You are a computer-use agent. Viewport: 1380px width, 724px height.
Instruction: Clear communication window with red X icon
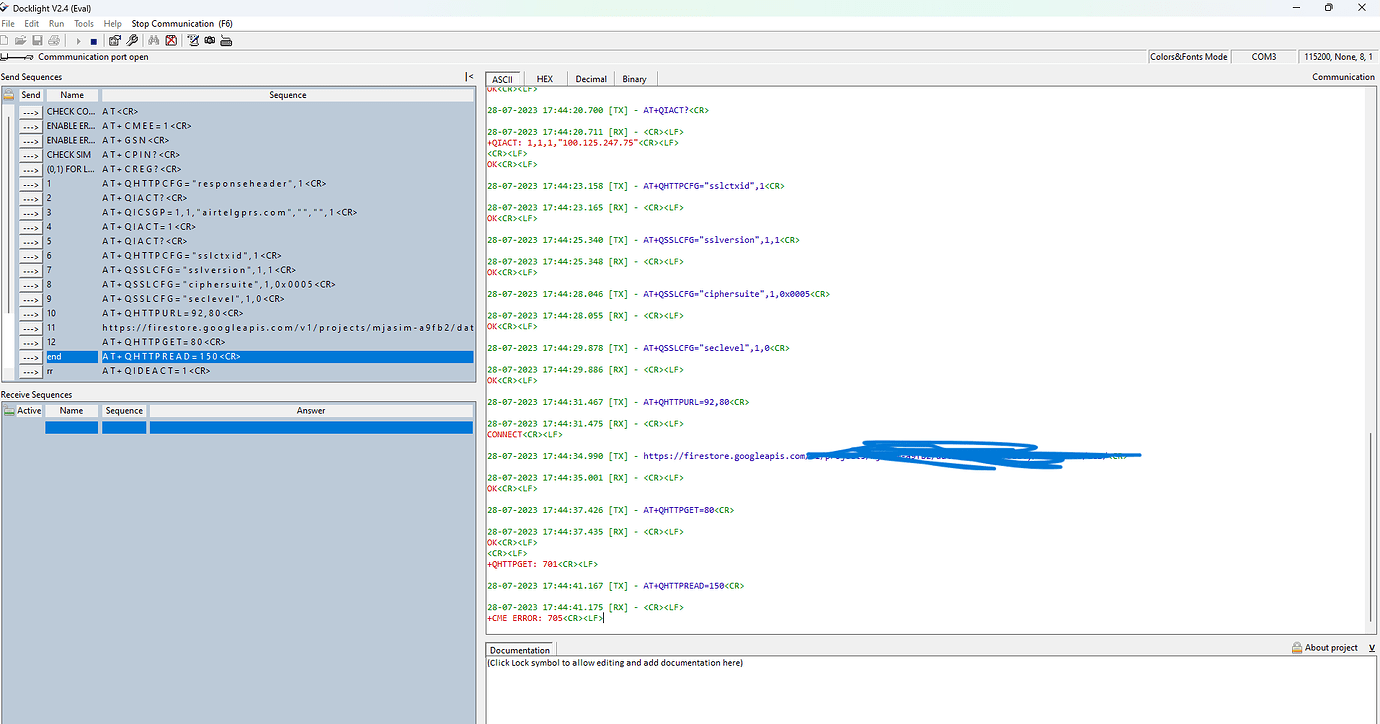[171, 41]
